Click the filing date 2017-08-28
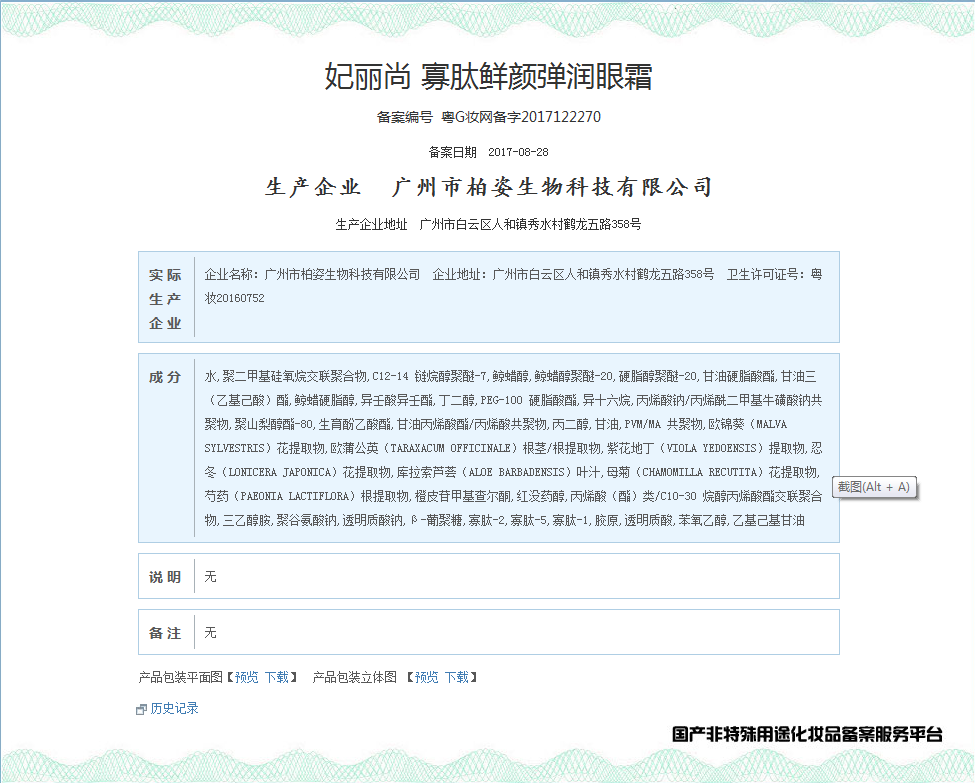The width and height of the screenshot is (975, 783). coord(518,152)
